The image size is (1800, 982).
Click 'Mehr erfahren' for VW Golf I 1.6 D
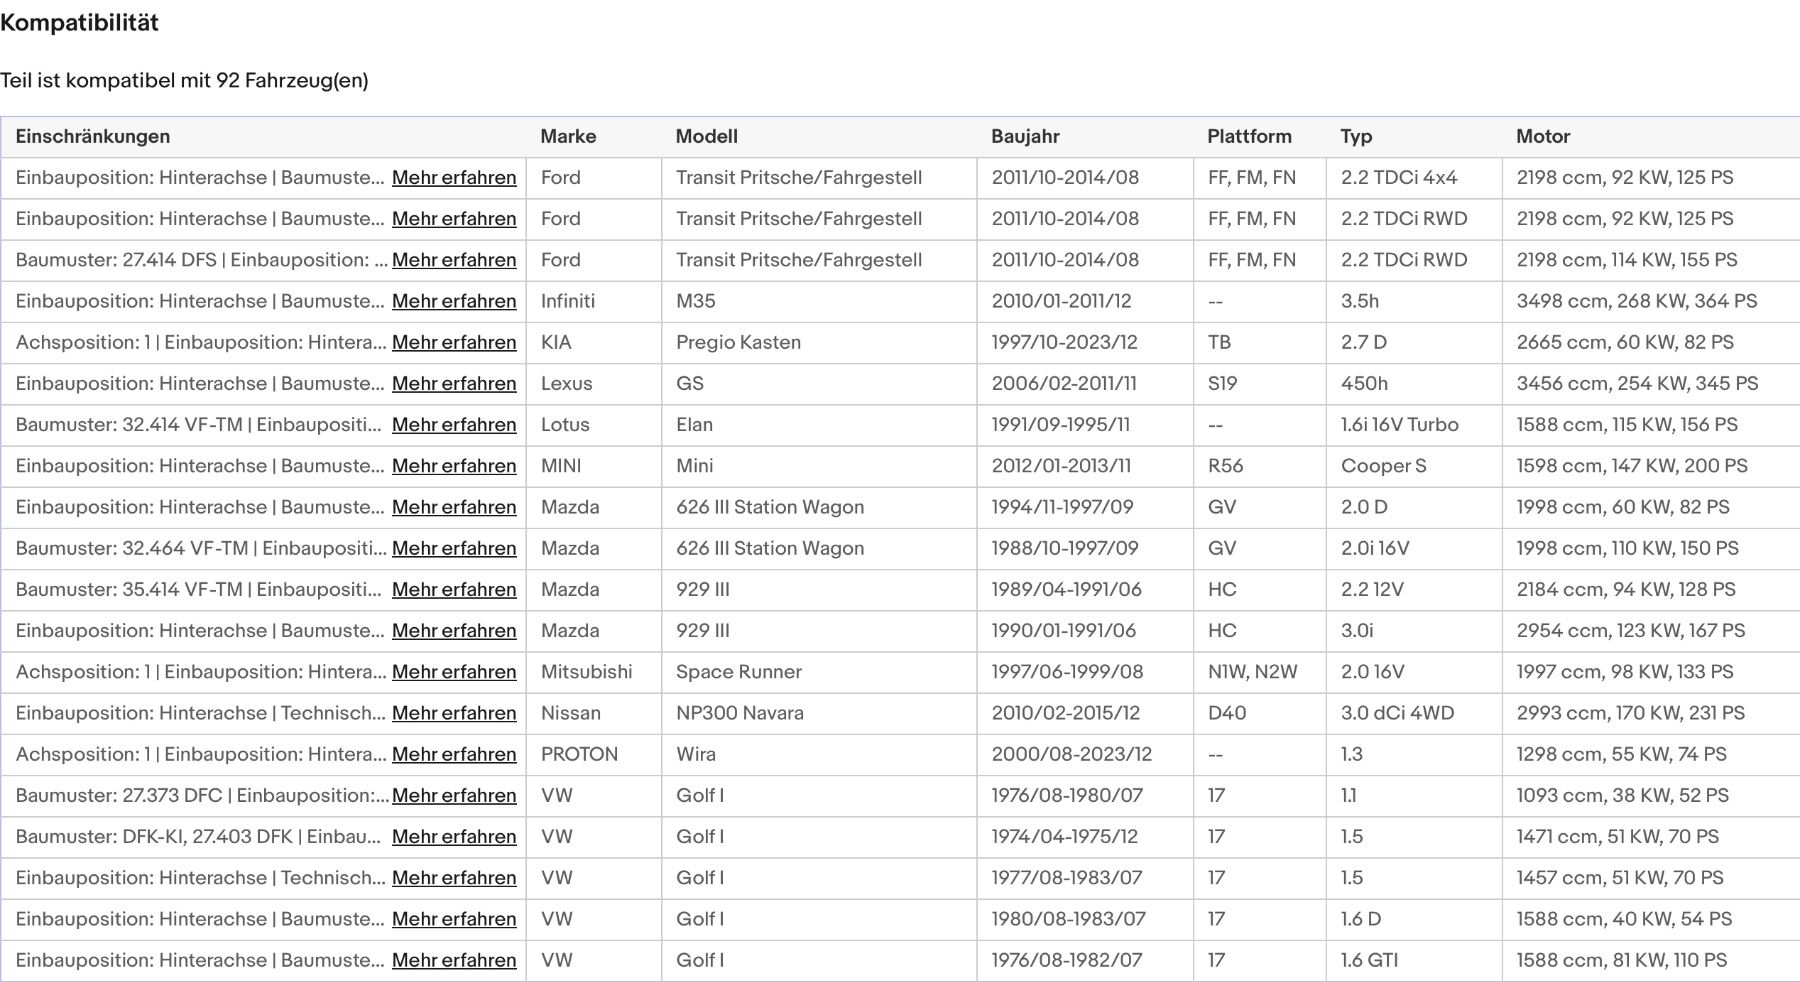tap(454, 919)
